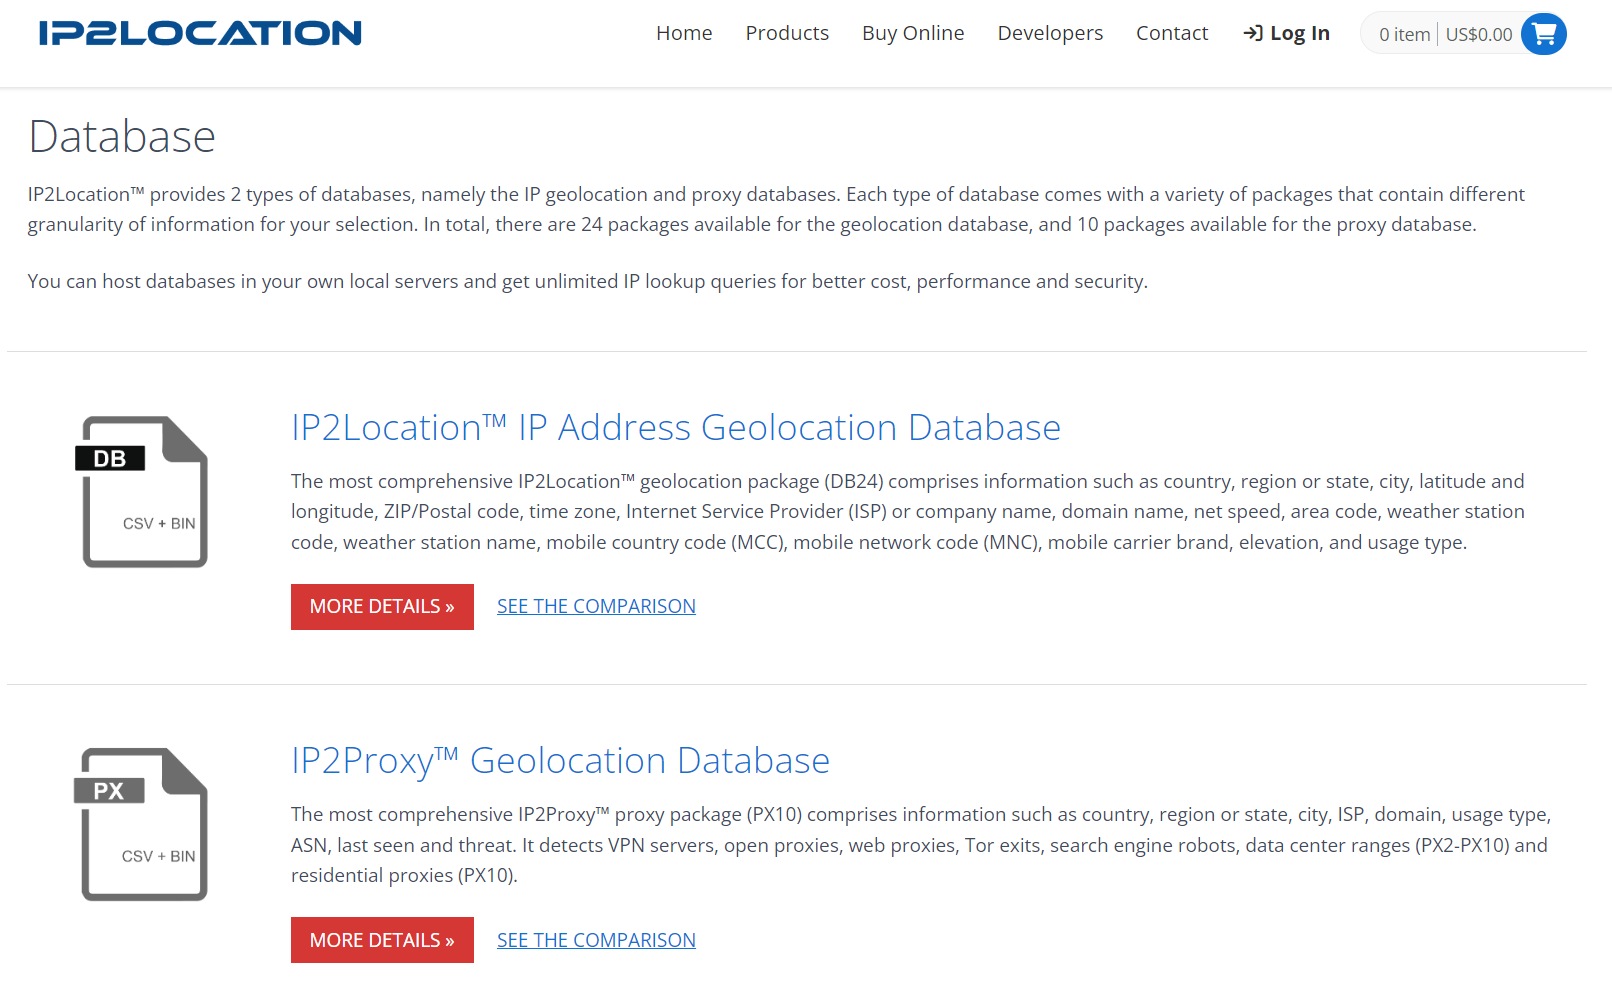
Task: Open the Products menu item
Action: pyautogui.click(x=787, y=32)
